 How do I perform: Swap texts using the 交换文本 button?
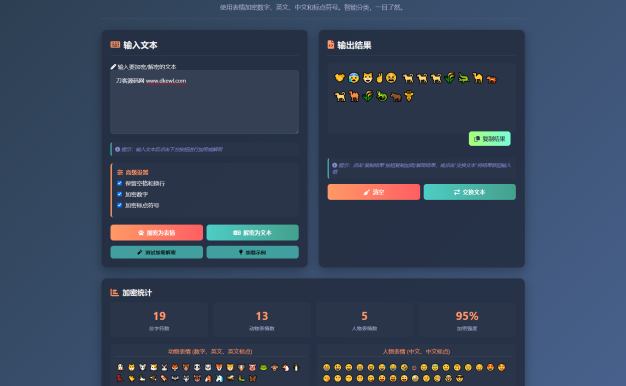point(470,192)
